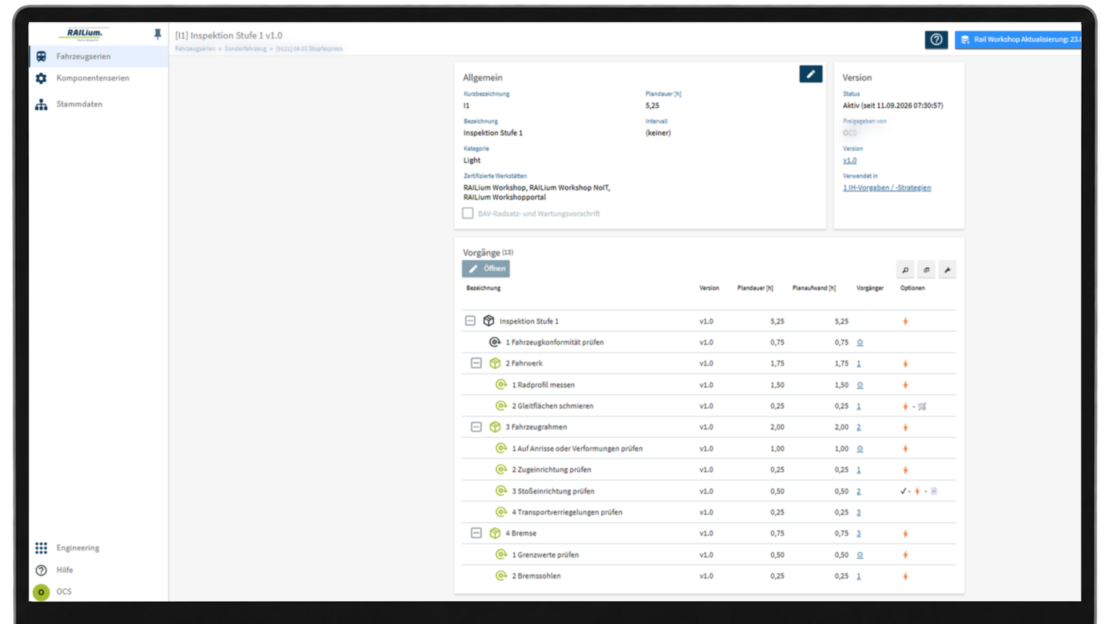Viewport: 1110px width, 624px height.
Task: Click the green operation icon beside Radprofil messen
Action: click(x=501, y=385)
